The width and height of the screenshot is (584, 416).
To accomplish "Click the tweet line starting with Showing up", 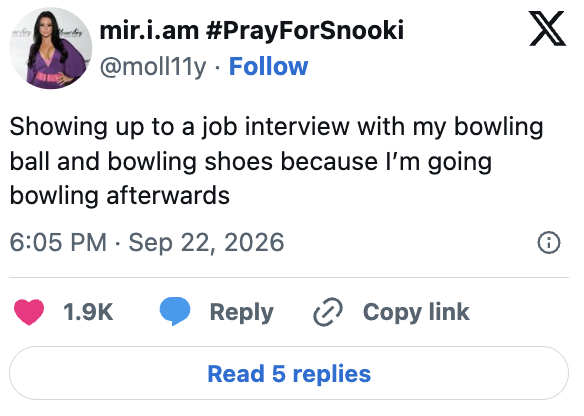I will (x=276, y=128).
